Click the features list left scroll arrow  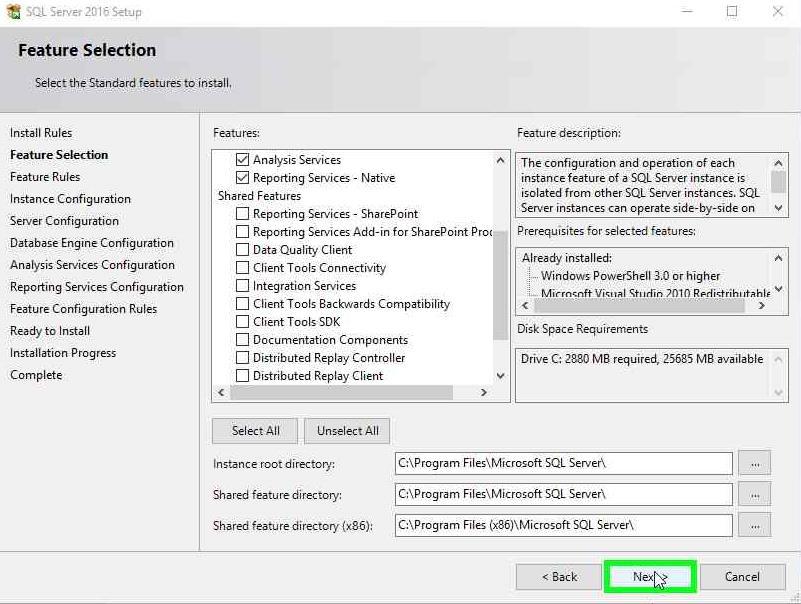221,392
